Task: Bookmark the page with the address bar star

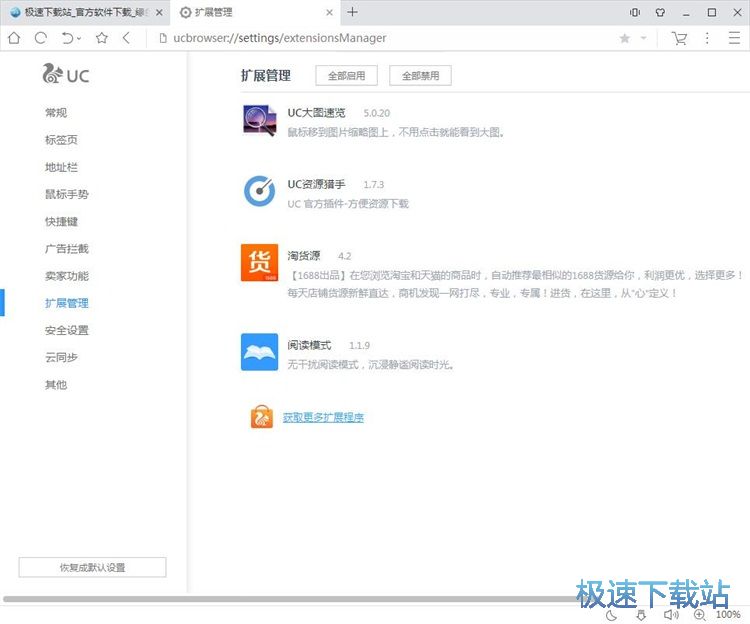Action: point(624,38)
